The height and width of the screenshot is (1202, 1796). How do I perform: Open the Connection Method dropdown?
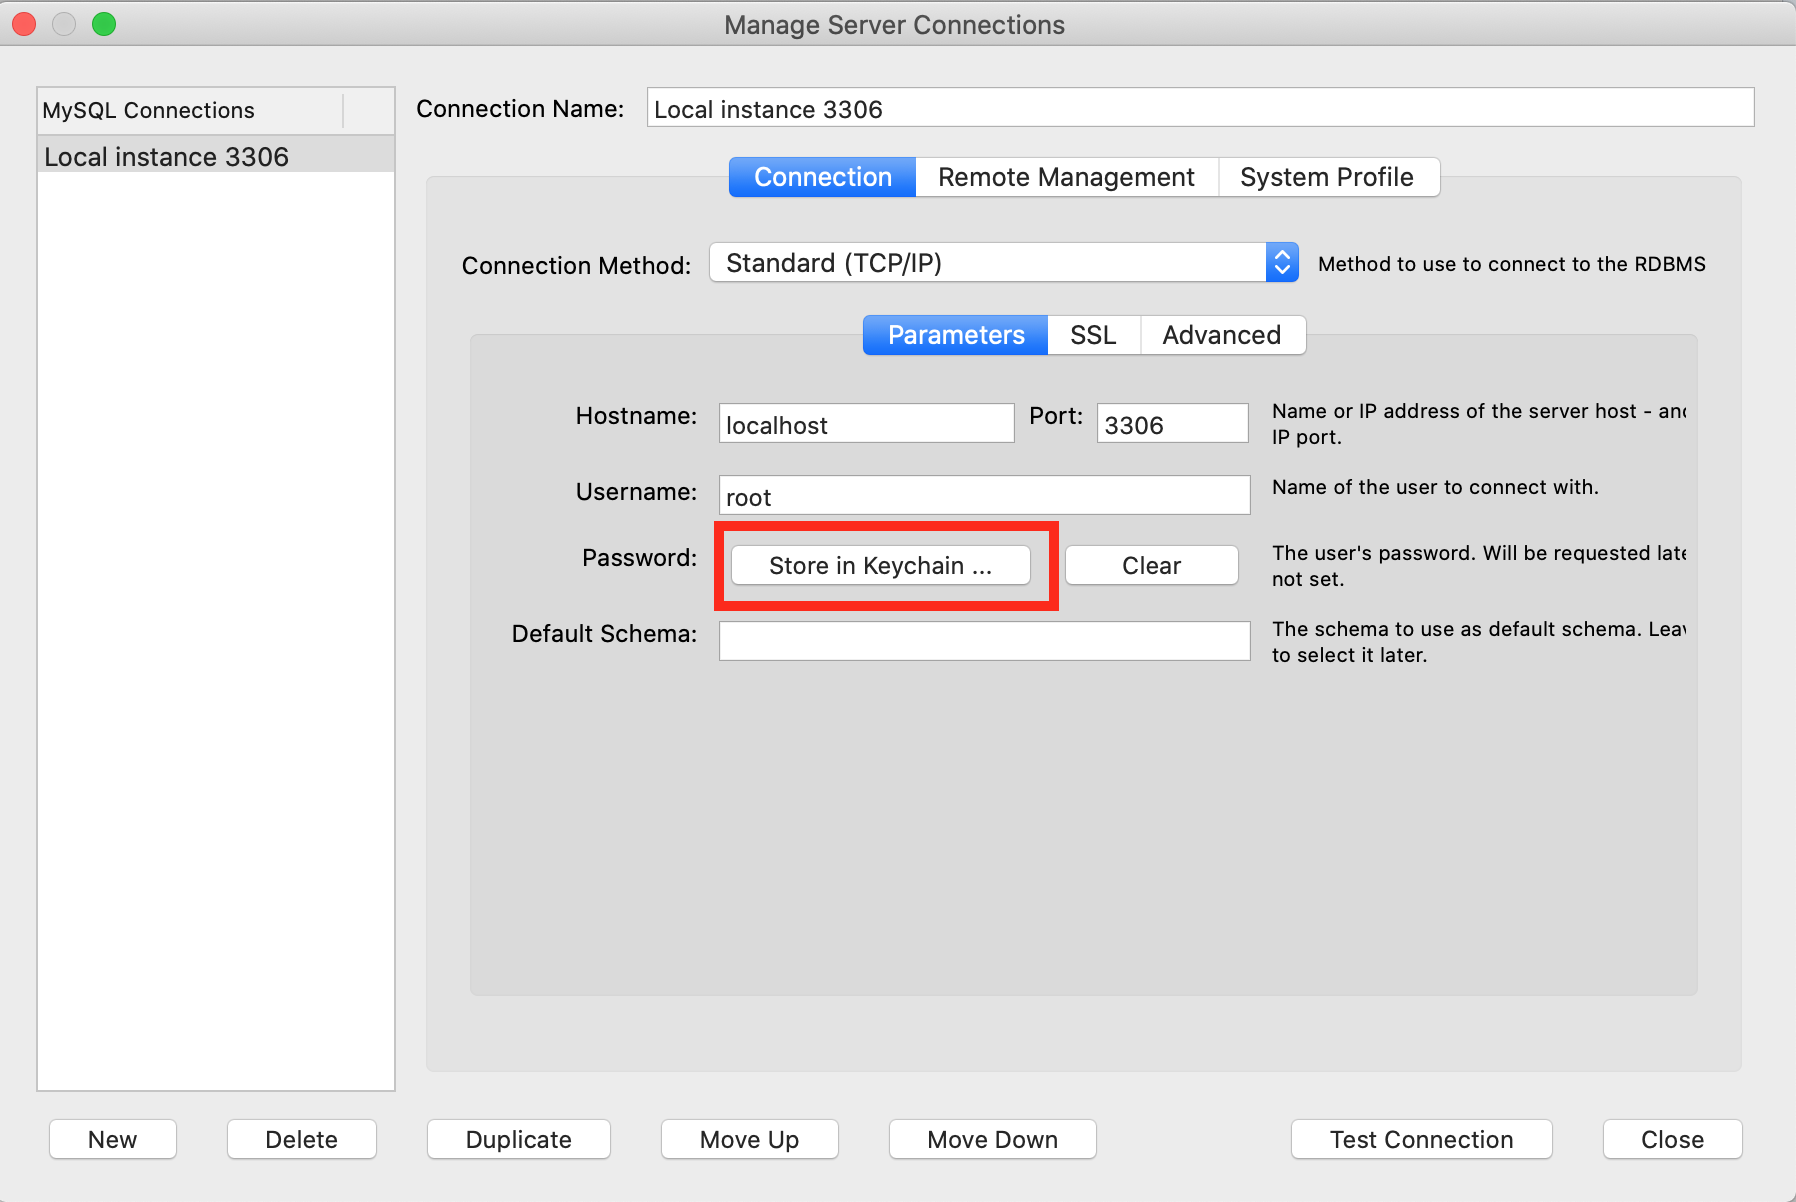tap(1004, 263)
